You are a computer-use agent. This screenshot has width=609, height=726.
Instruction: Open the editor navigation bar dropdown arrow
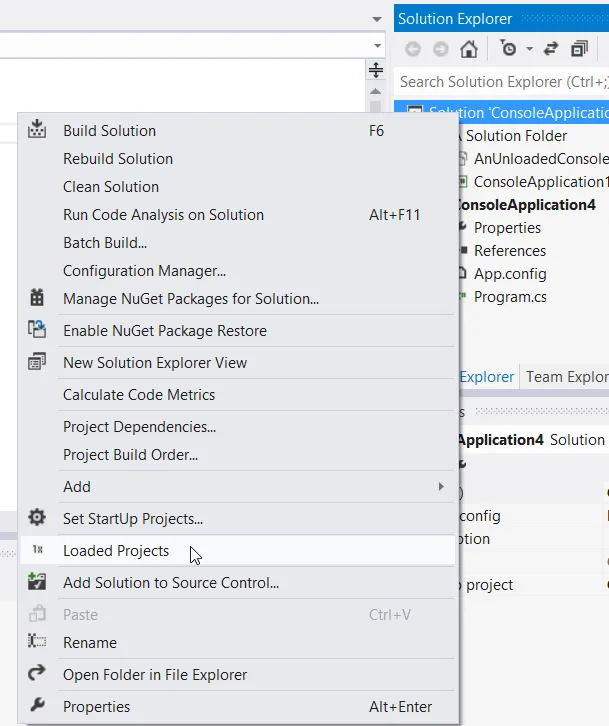[x=377, y=45]
